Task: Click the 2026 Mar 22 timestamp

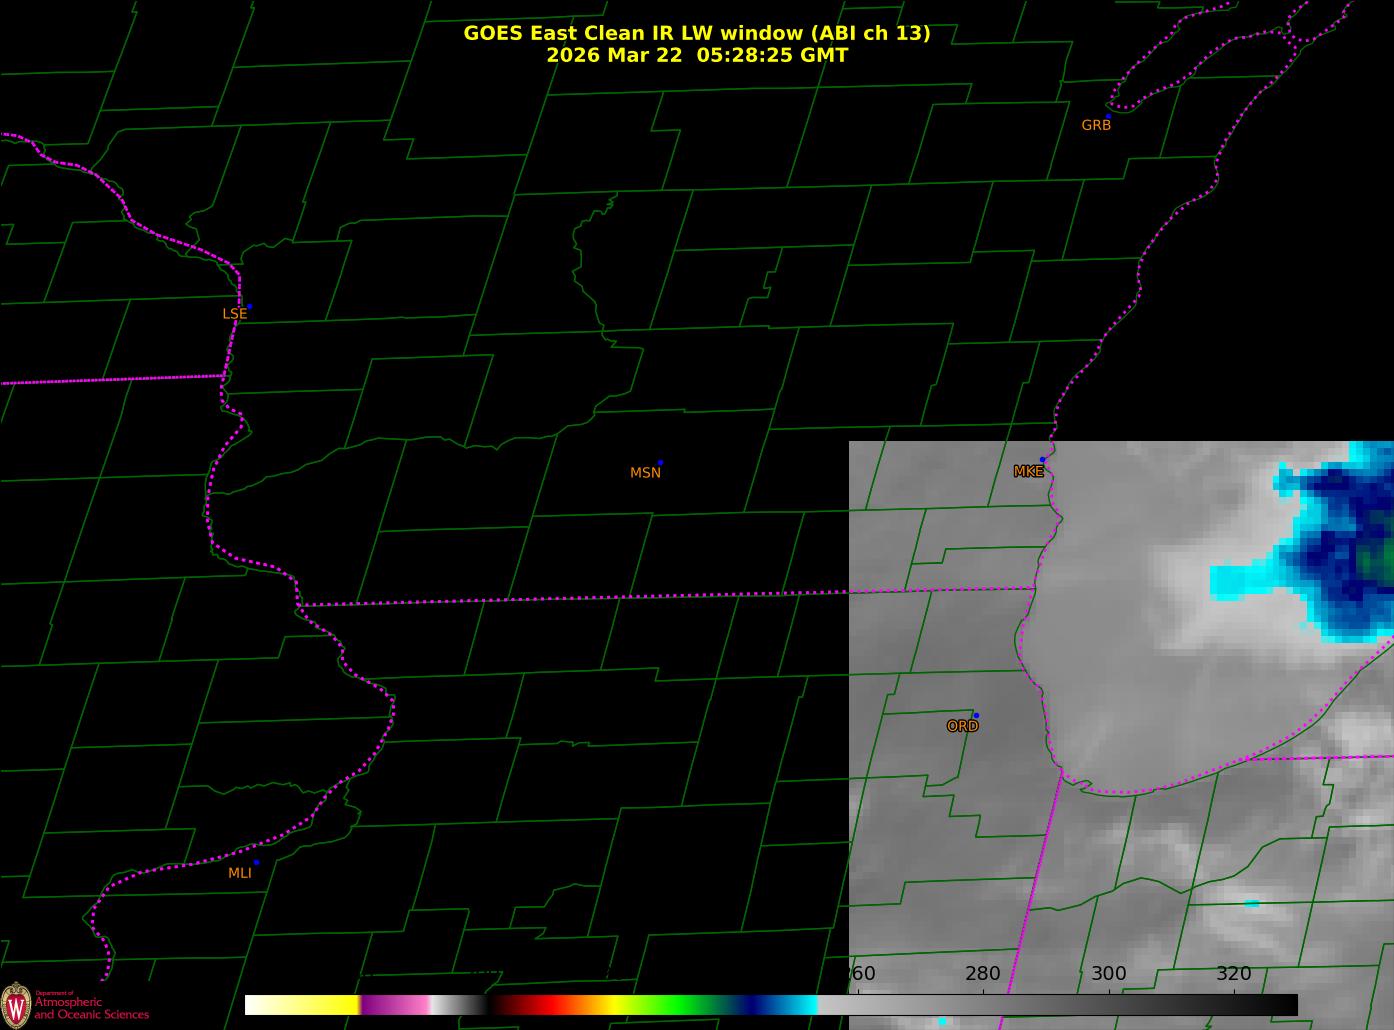Action: 697,55
